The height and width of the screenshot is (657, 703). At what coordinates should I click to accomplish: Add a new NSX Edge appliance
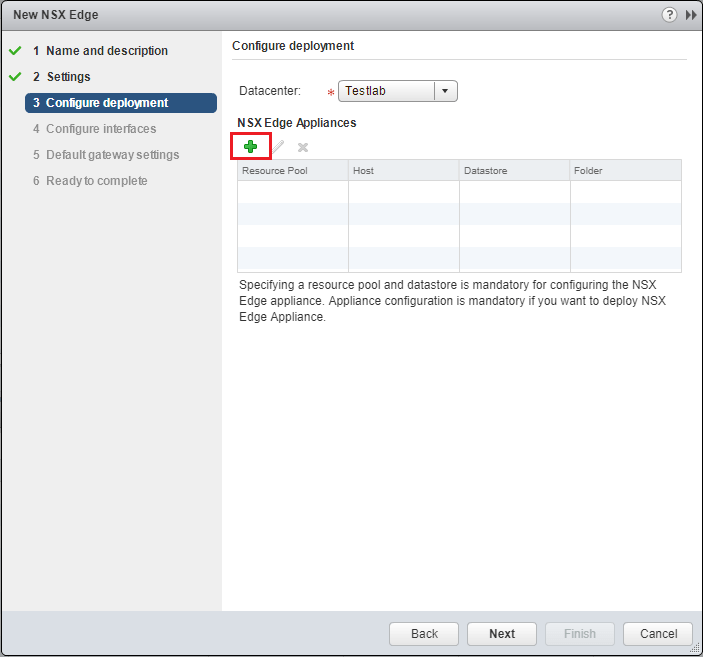pos(250,147)
